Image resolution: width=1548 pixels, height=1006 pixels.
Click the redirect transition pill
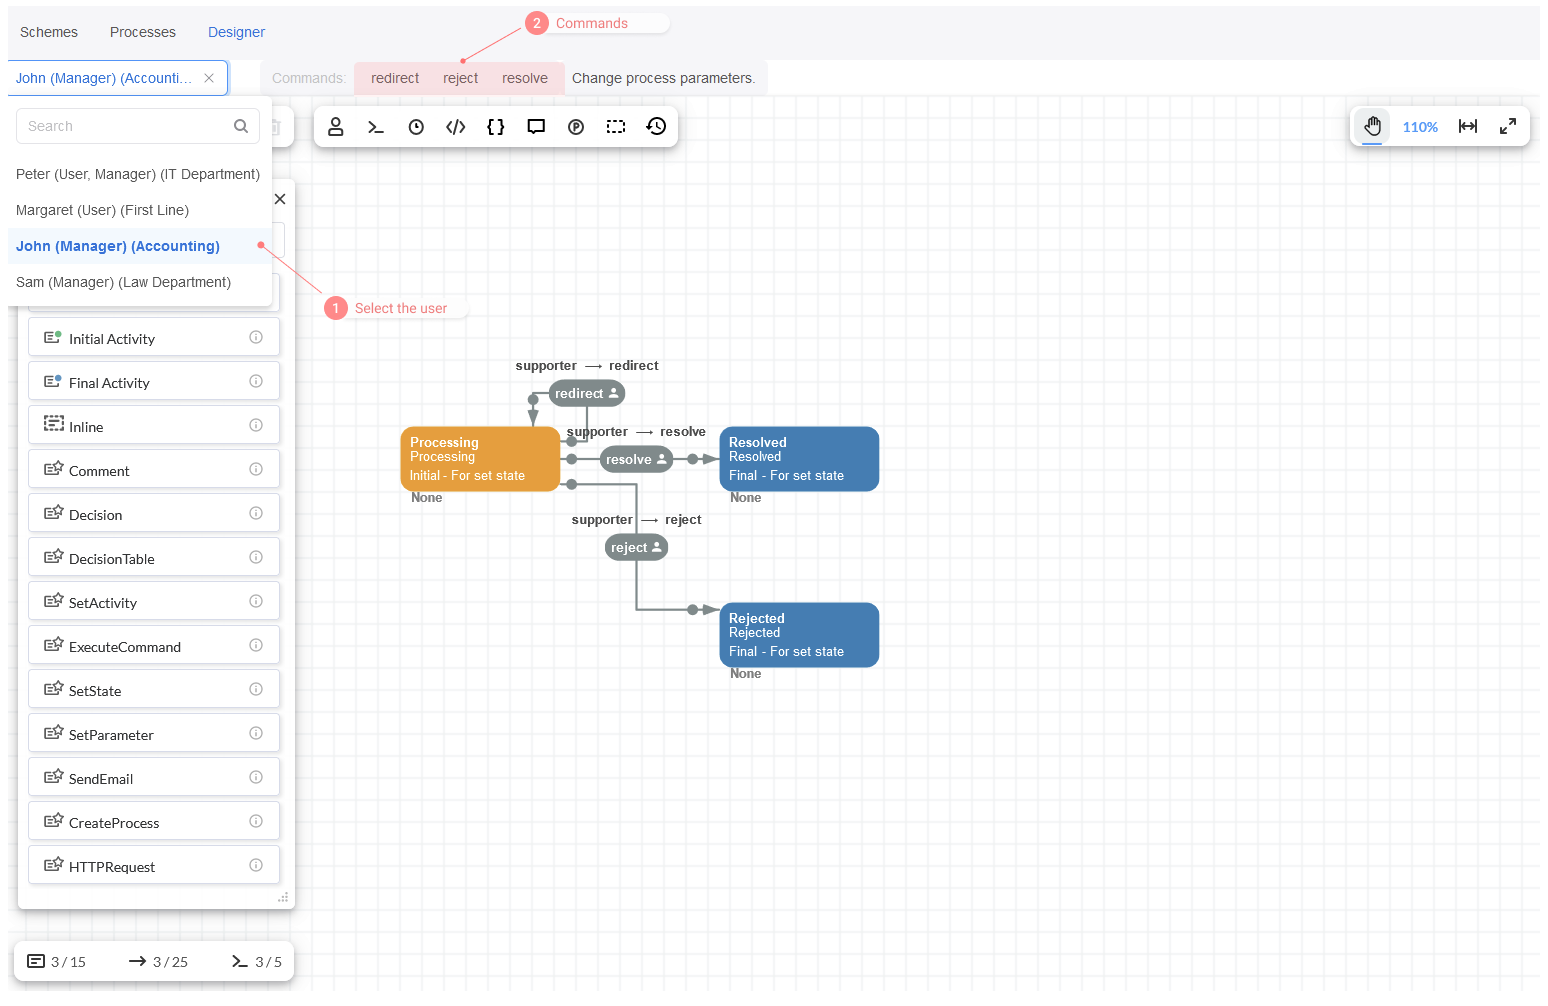coord(587,394)
